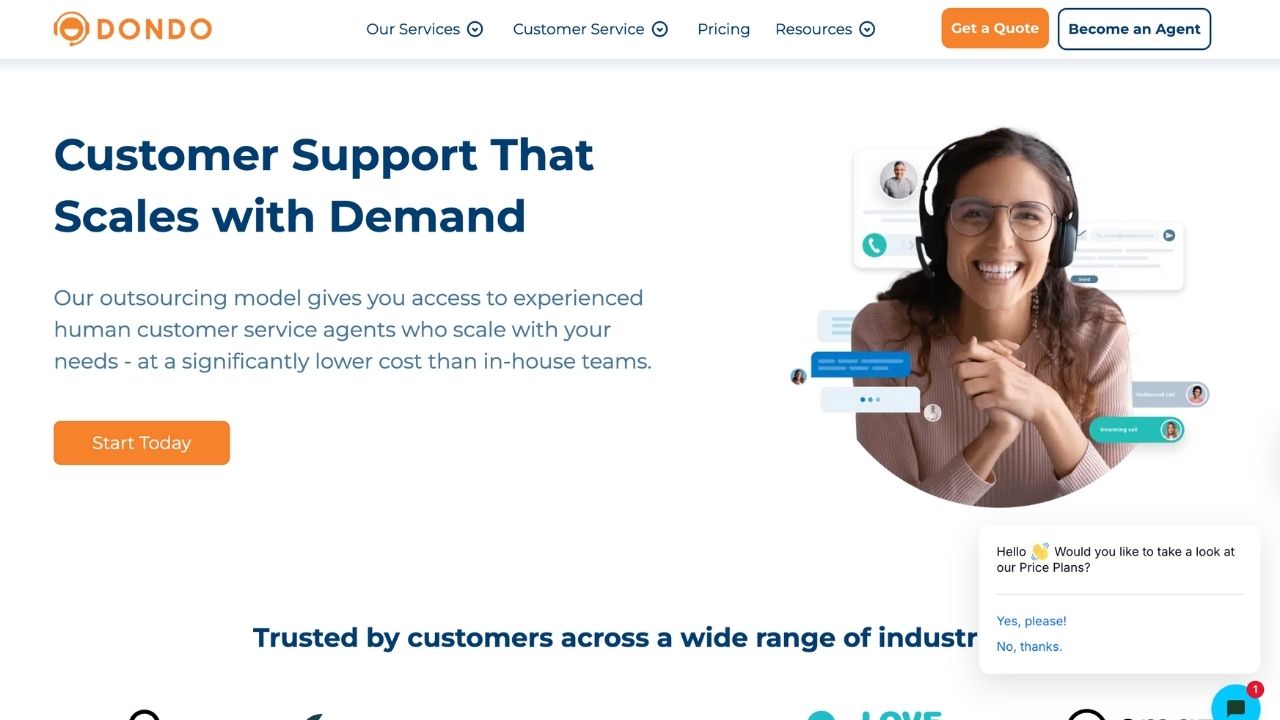The height and width of the screenshot is (720, 1280).
Task: Expand the Resources dropdown chevron
Action: (x=867, y=29)
